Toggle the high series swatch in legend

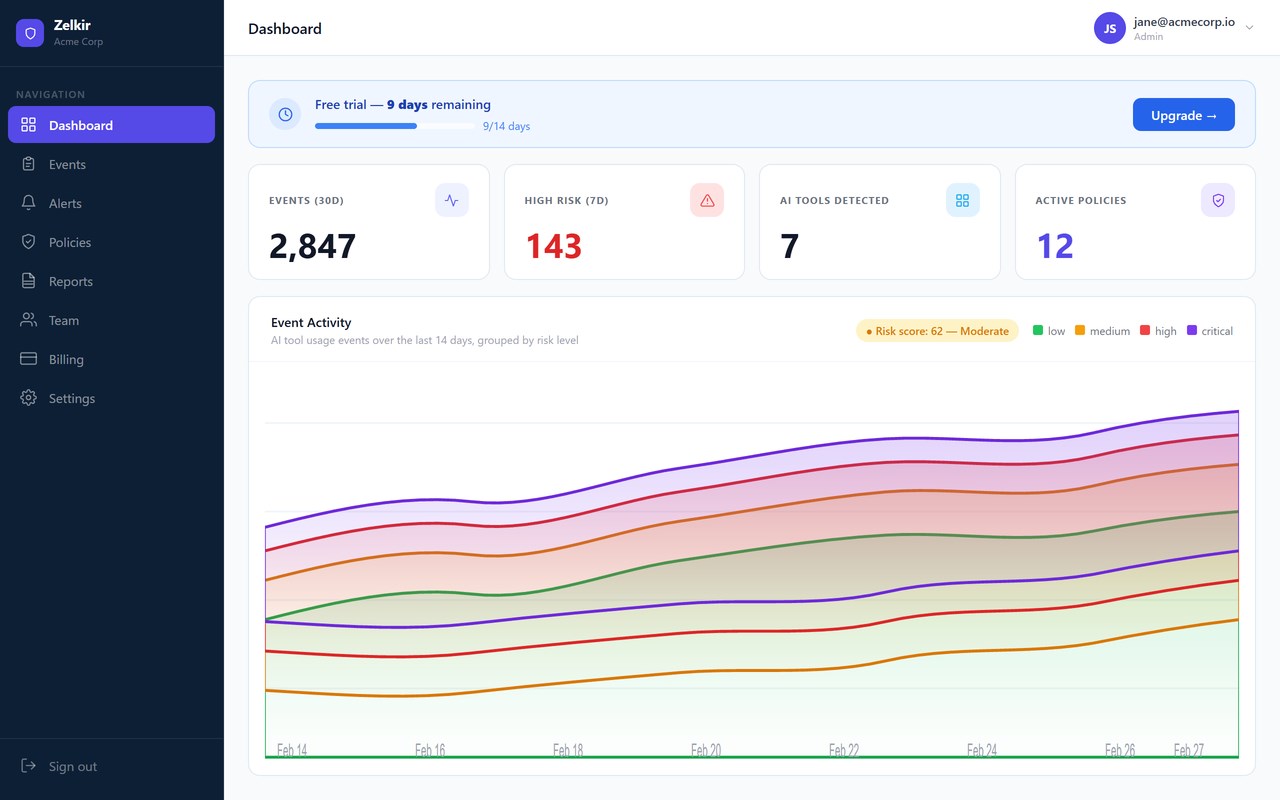click(x=1146, y=330)
